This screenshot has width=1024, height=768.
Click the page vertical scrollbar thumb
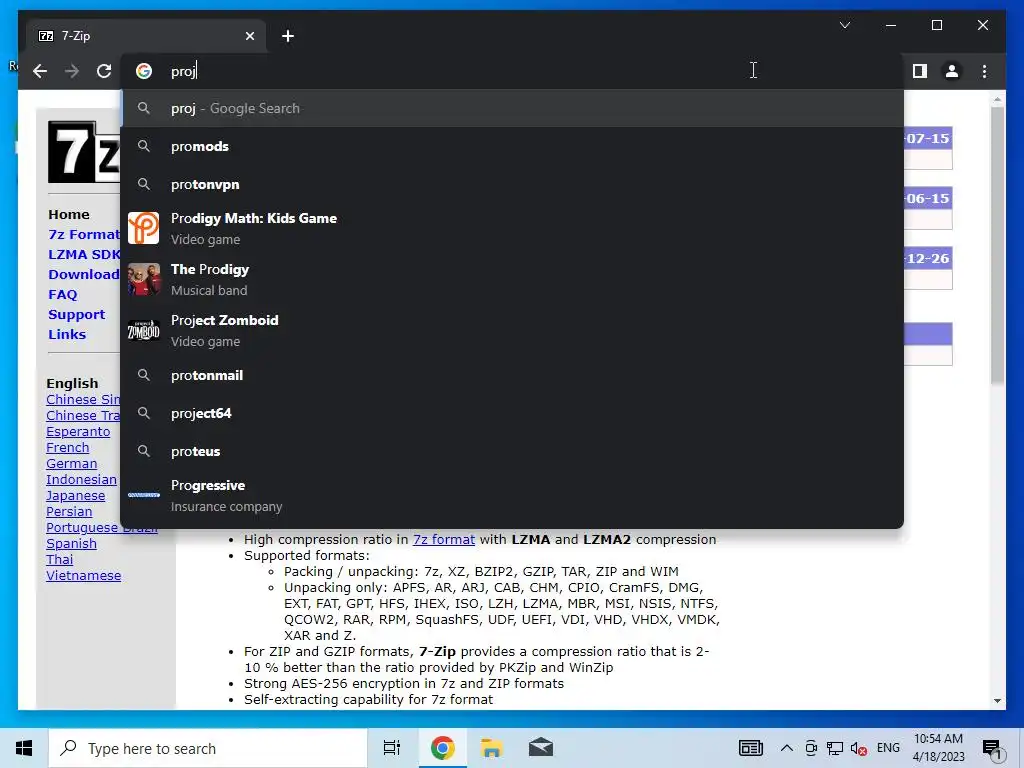[997, 245]
